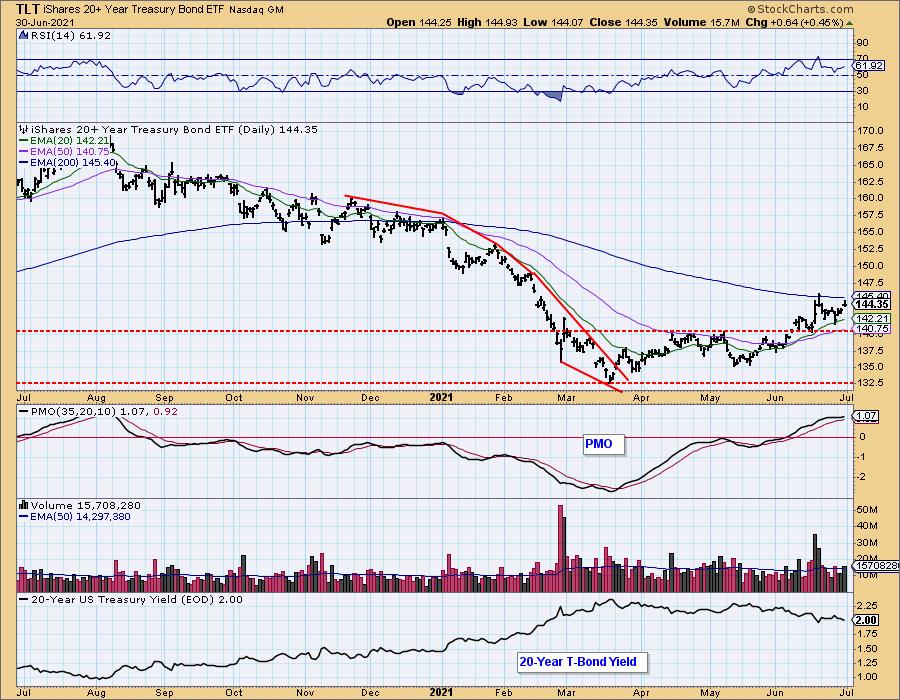Click the blue PMO annotation box
The height and width of the screenshot is (700, 900).
point(603,444)
